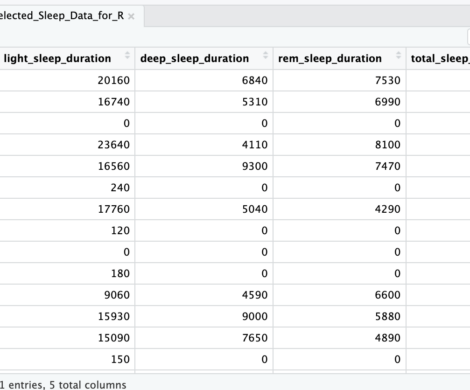
Task: Sort by rem_sleep_duration arrows icon
Action: point(398,55)
